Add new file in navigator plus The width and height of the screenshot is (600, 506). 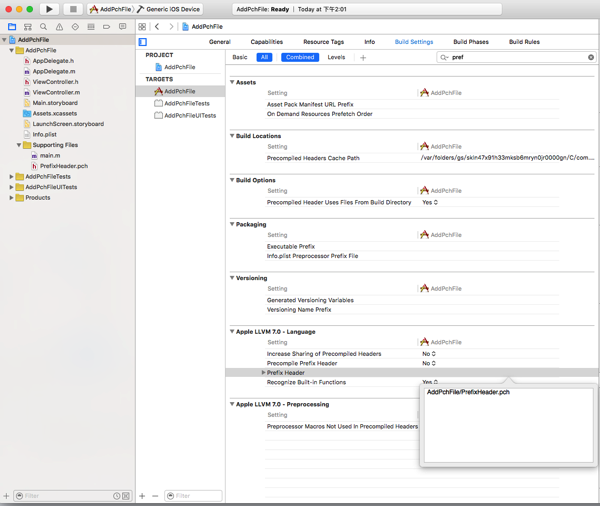(6, 496)
